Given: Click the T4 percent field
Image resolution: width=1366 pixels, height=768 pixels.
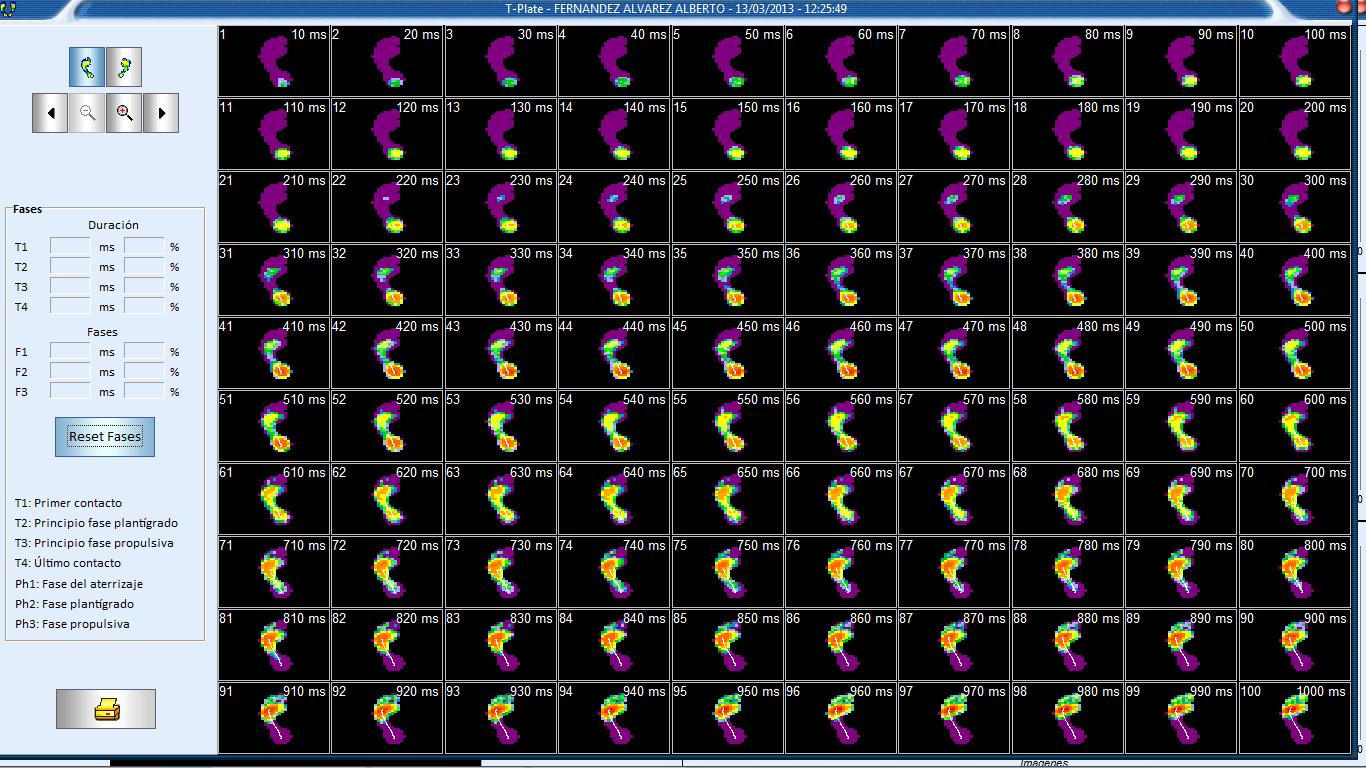Looking at the screenshot, I should point(145,307).
